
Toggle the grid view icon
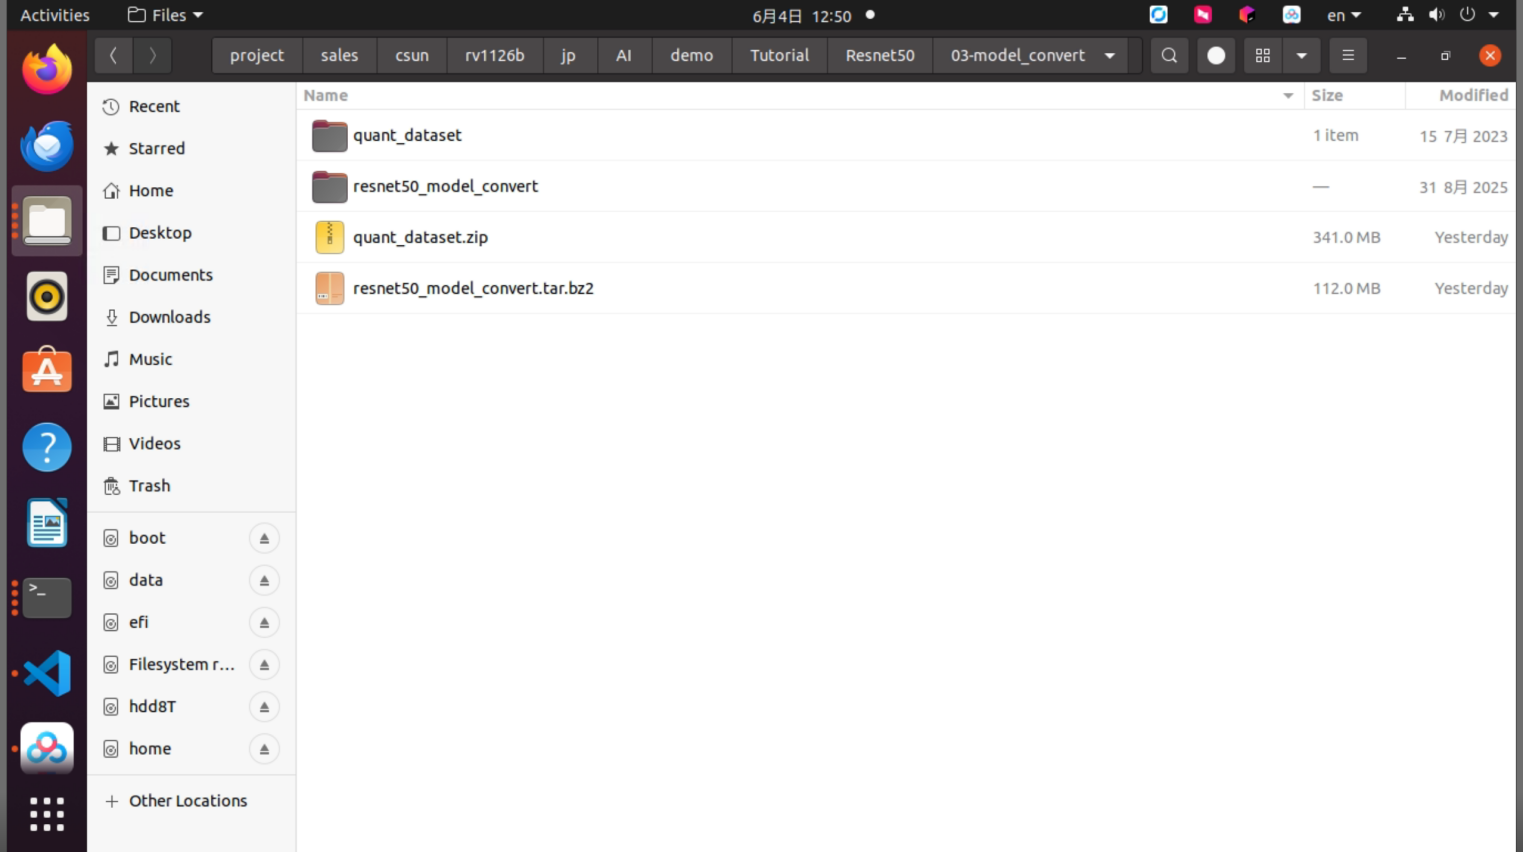[1263, 56]
